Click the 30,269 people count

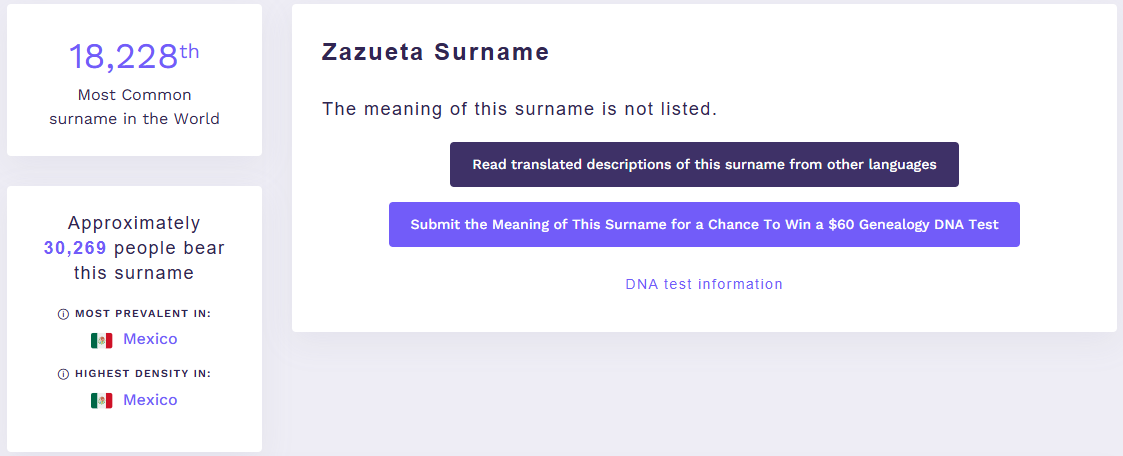(75, 248)
